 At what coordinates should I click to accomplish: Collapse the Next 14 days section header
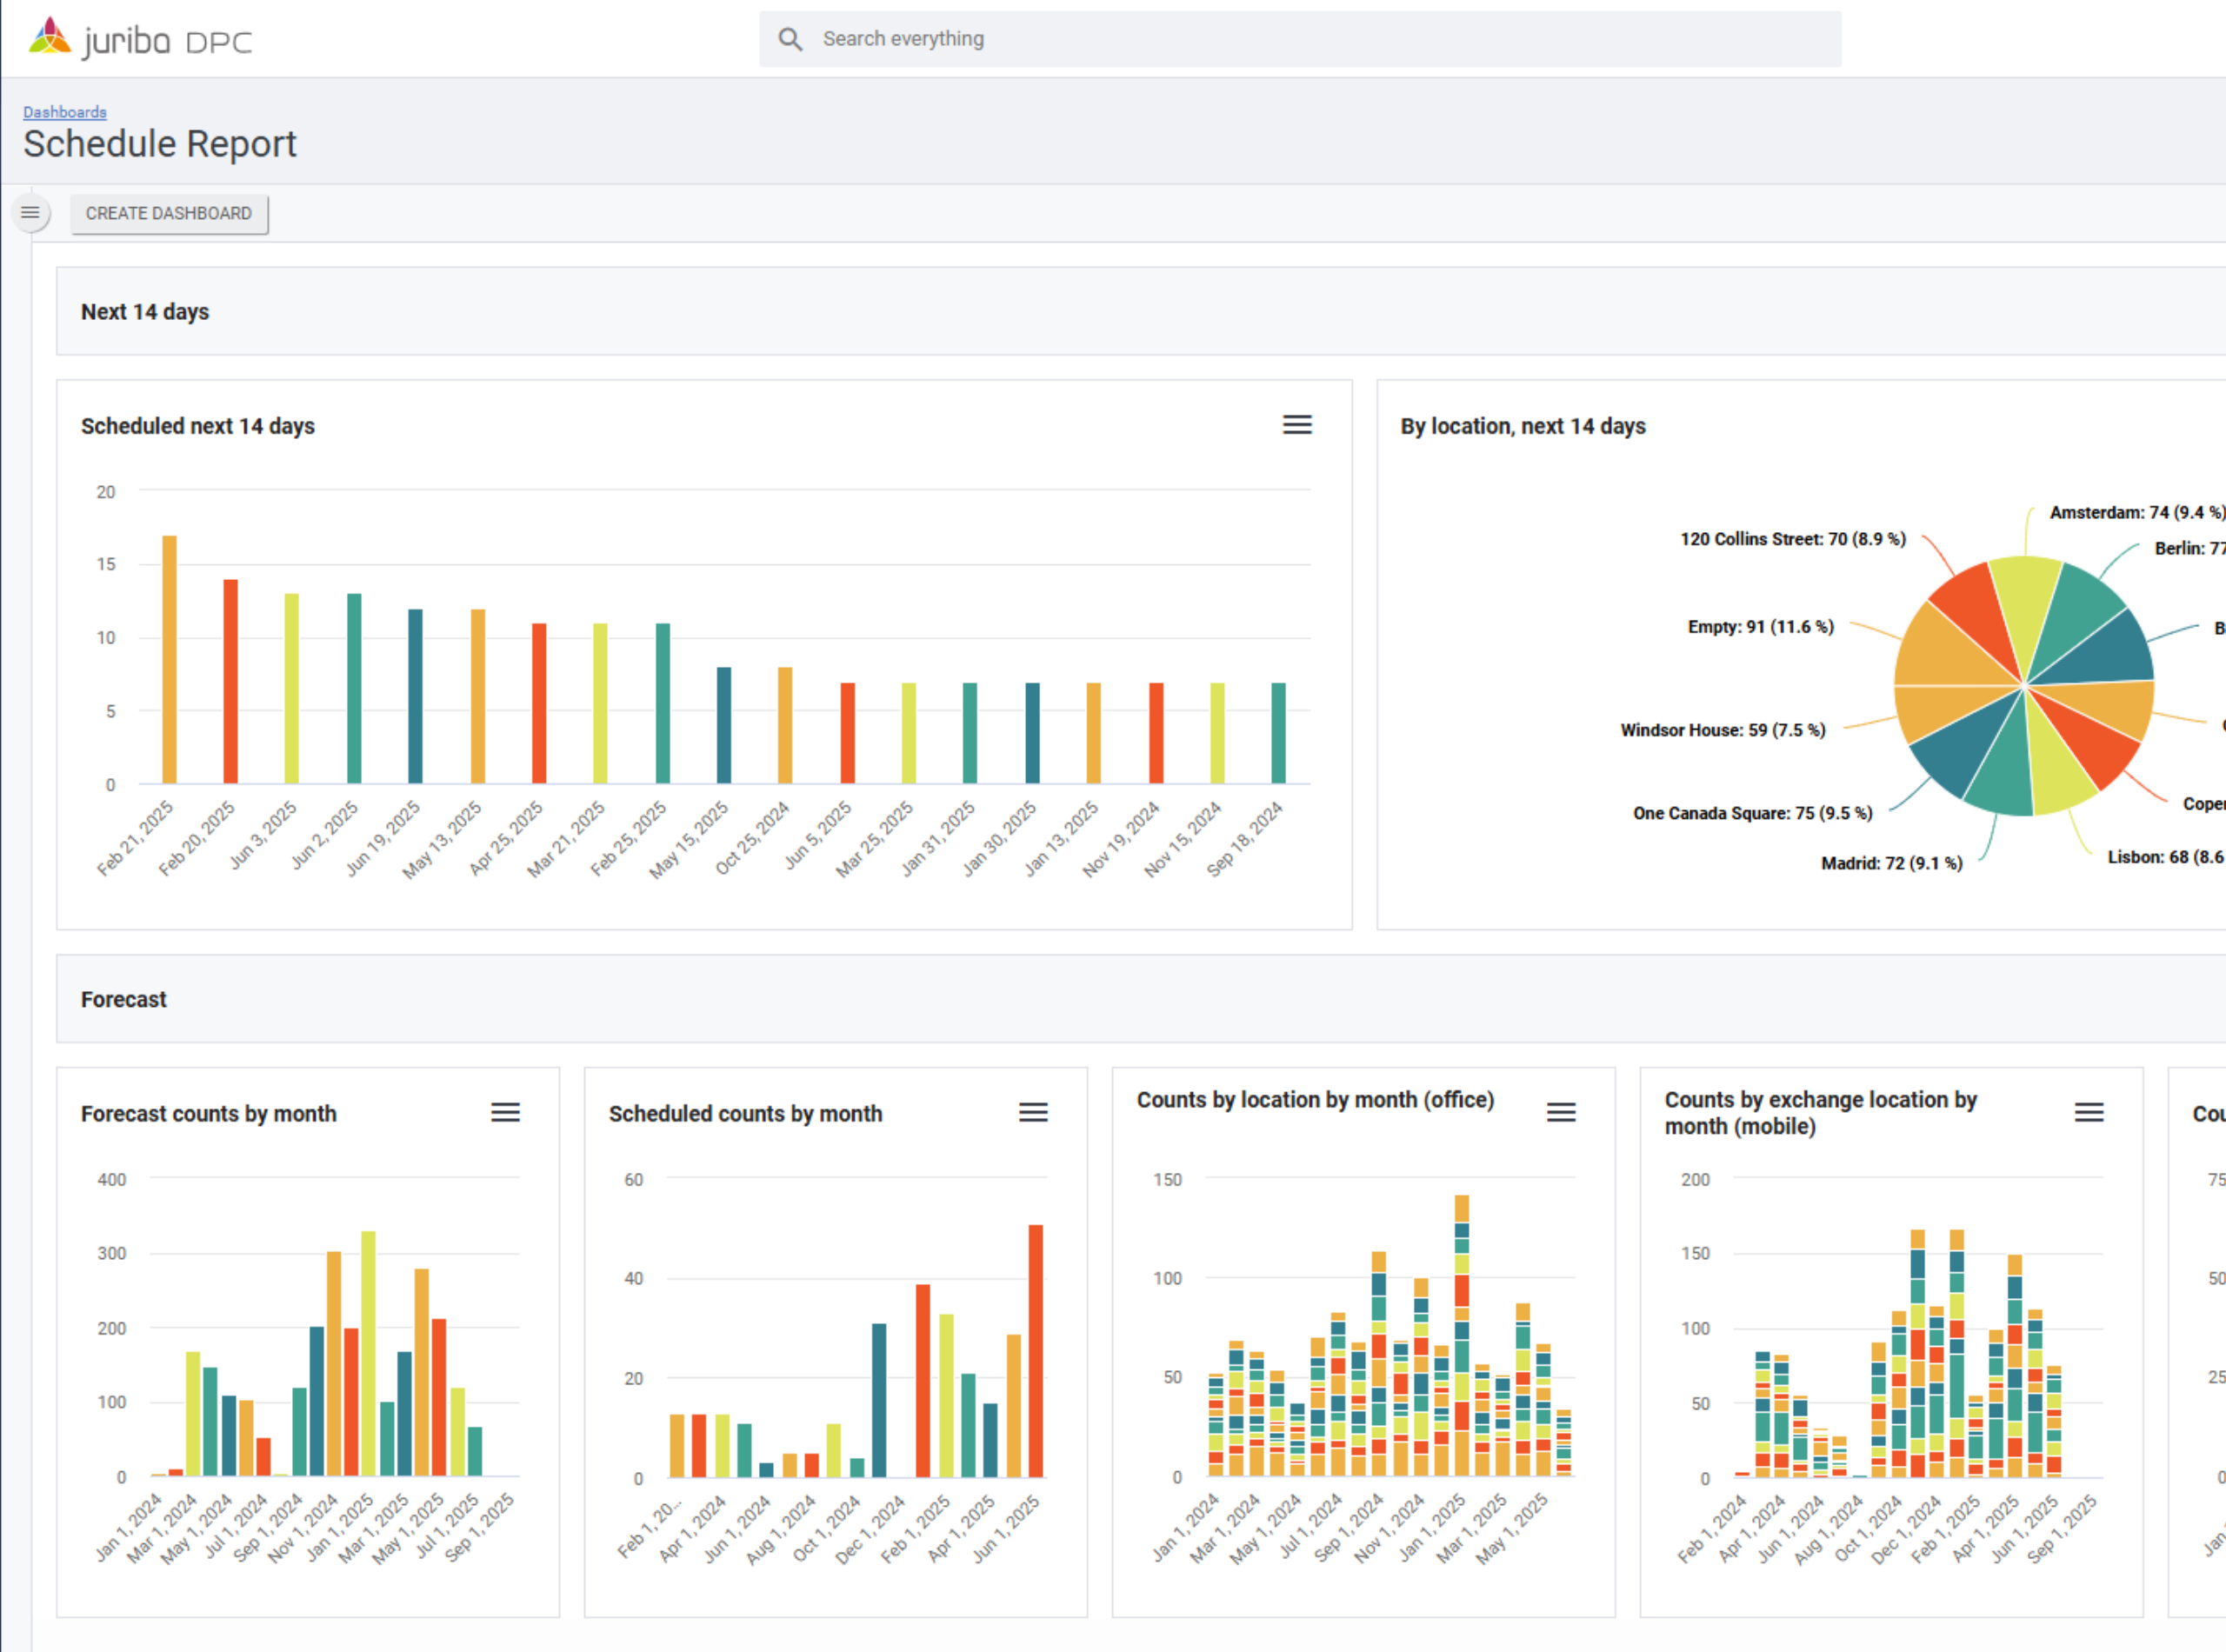click(145, 312)
